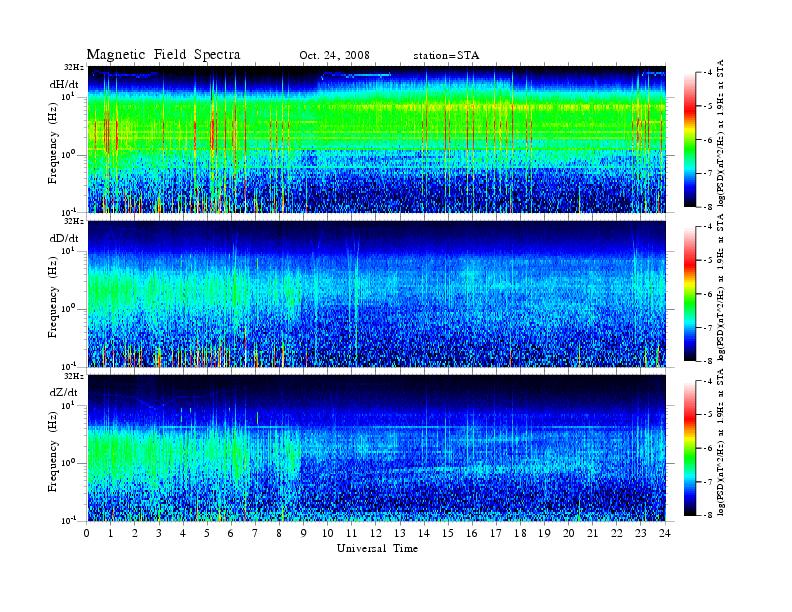Click the "32Hz" tick above dZ/dt panel
Screen dimensions: 792x612
74,376
